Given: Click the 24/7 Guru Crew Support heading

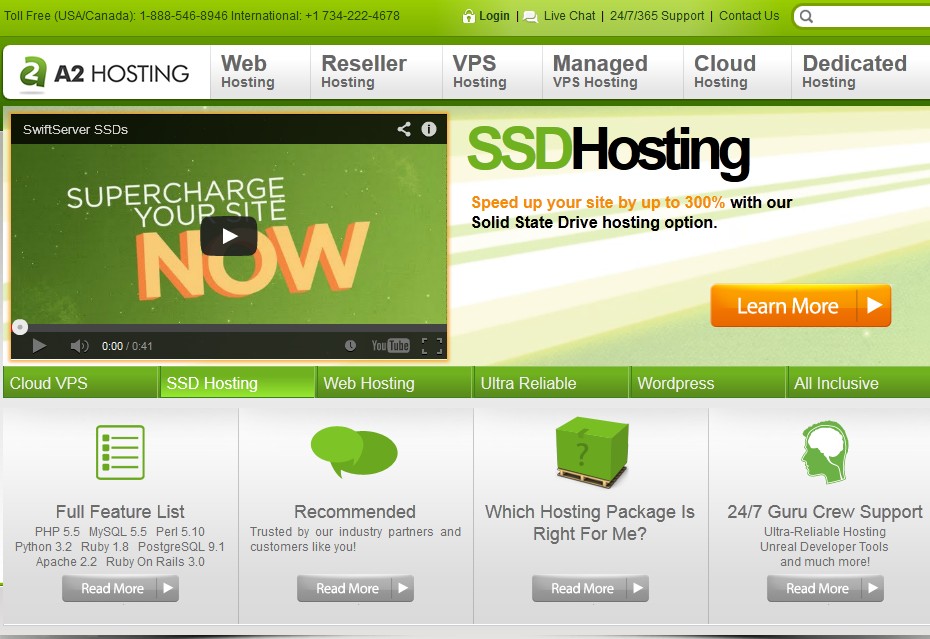Looking at the screenshot, I should pyautogui.click(x=825, y=511).
